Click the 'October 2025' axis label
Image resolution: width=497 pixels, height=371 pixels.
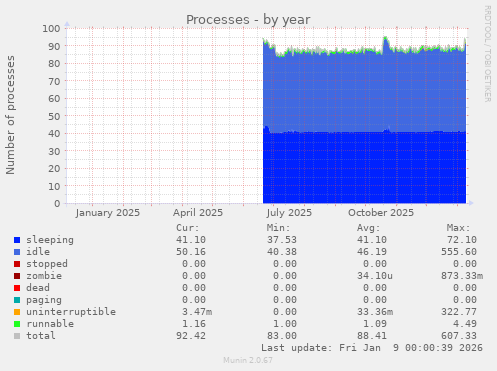pos(381,213)
